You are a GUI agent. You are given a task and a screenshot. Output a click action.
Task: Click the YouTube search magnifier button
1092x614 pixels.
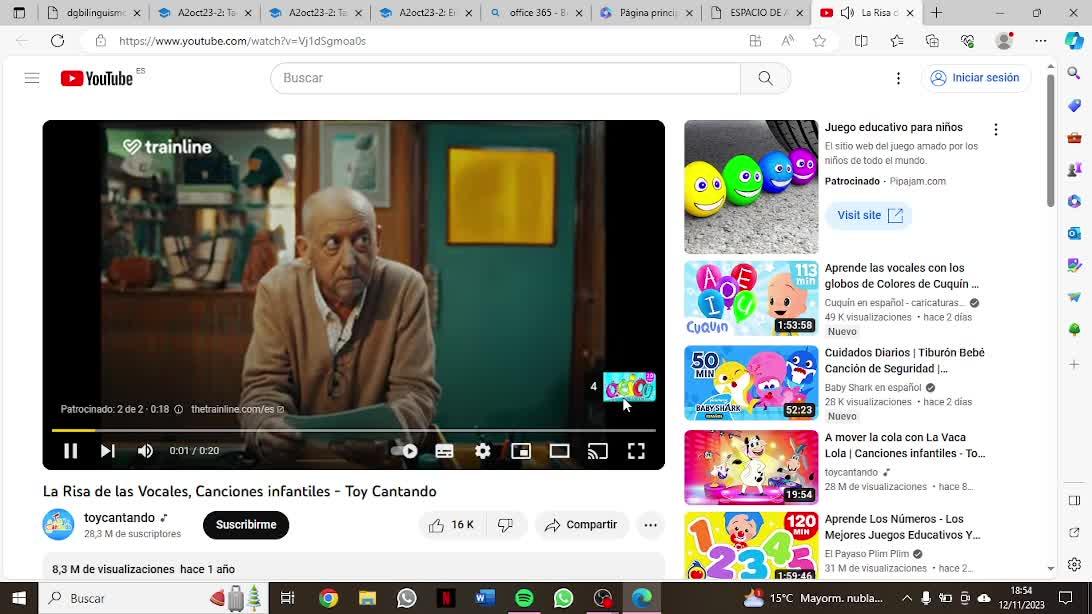tap(765, 78)
